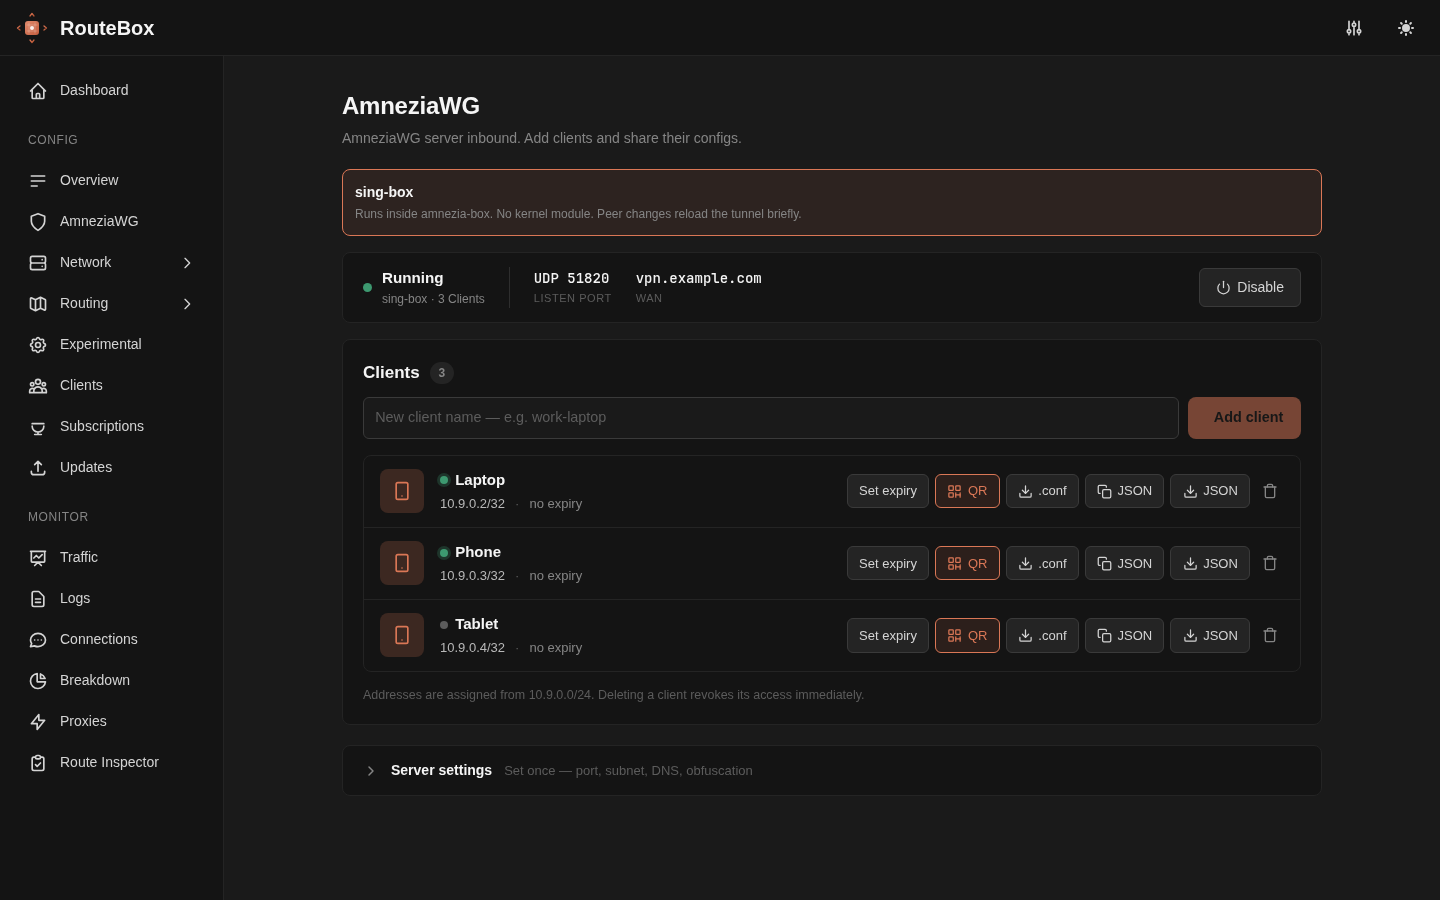Open Overview in sidebar
Viewport: 1440px width, 900px height.
(112, 180)
